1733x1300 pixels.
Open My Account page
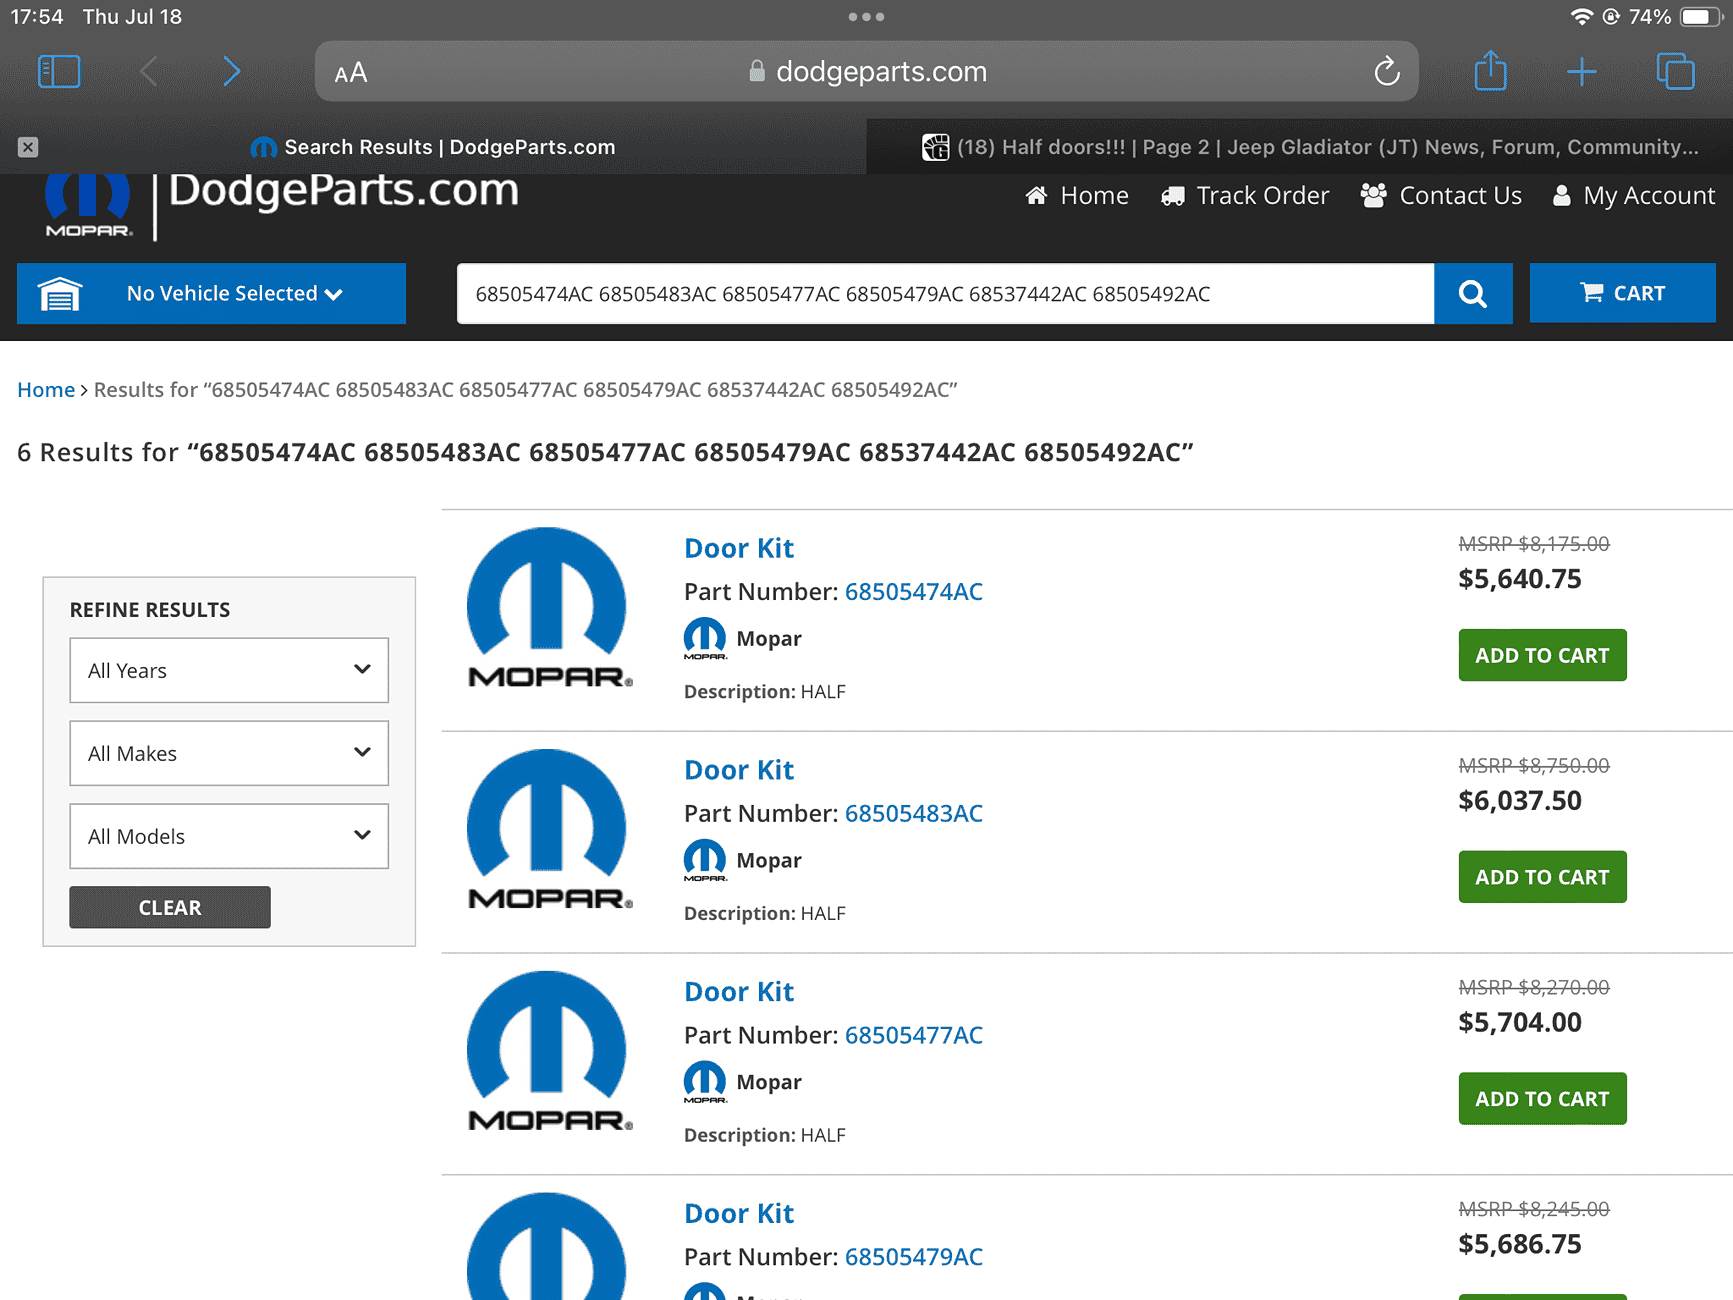(x=1633, y=196)
